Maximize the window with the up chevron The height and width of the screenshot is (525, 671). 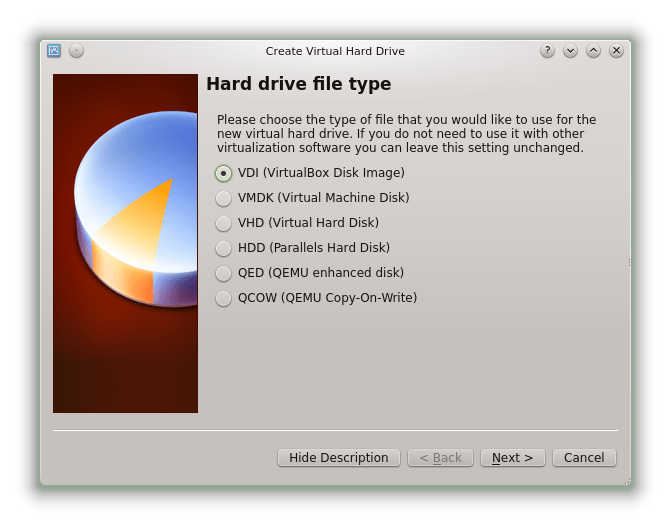click(593, 51)
